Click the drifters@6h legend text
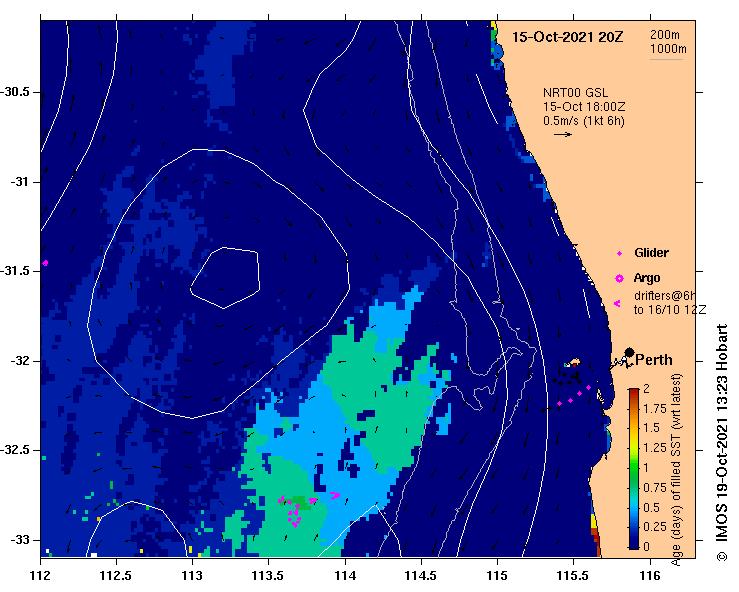 point(665,296)
